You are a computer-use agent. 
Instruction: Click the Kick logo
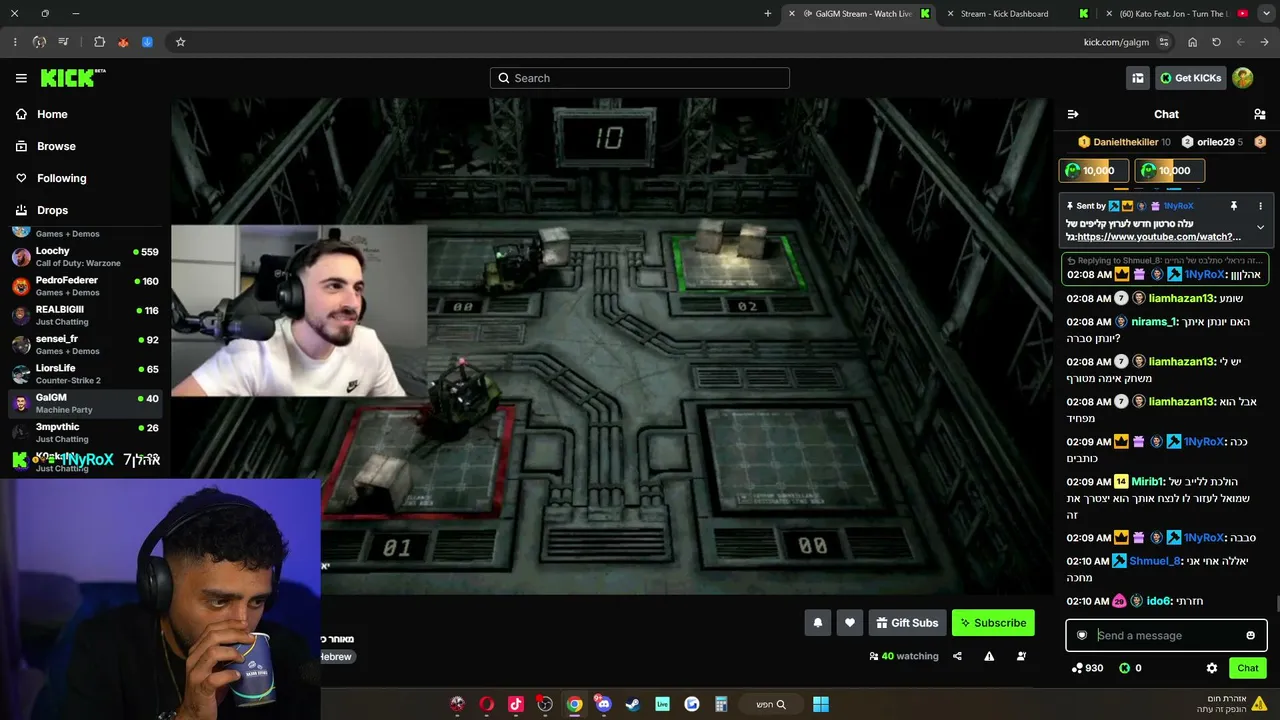[x=73, y=78]
